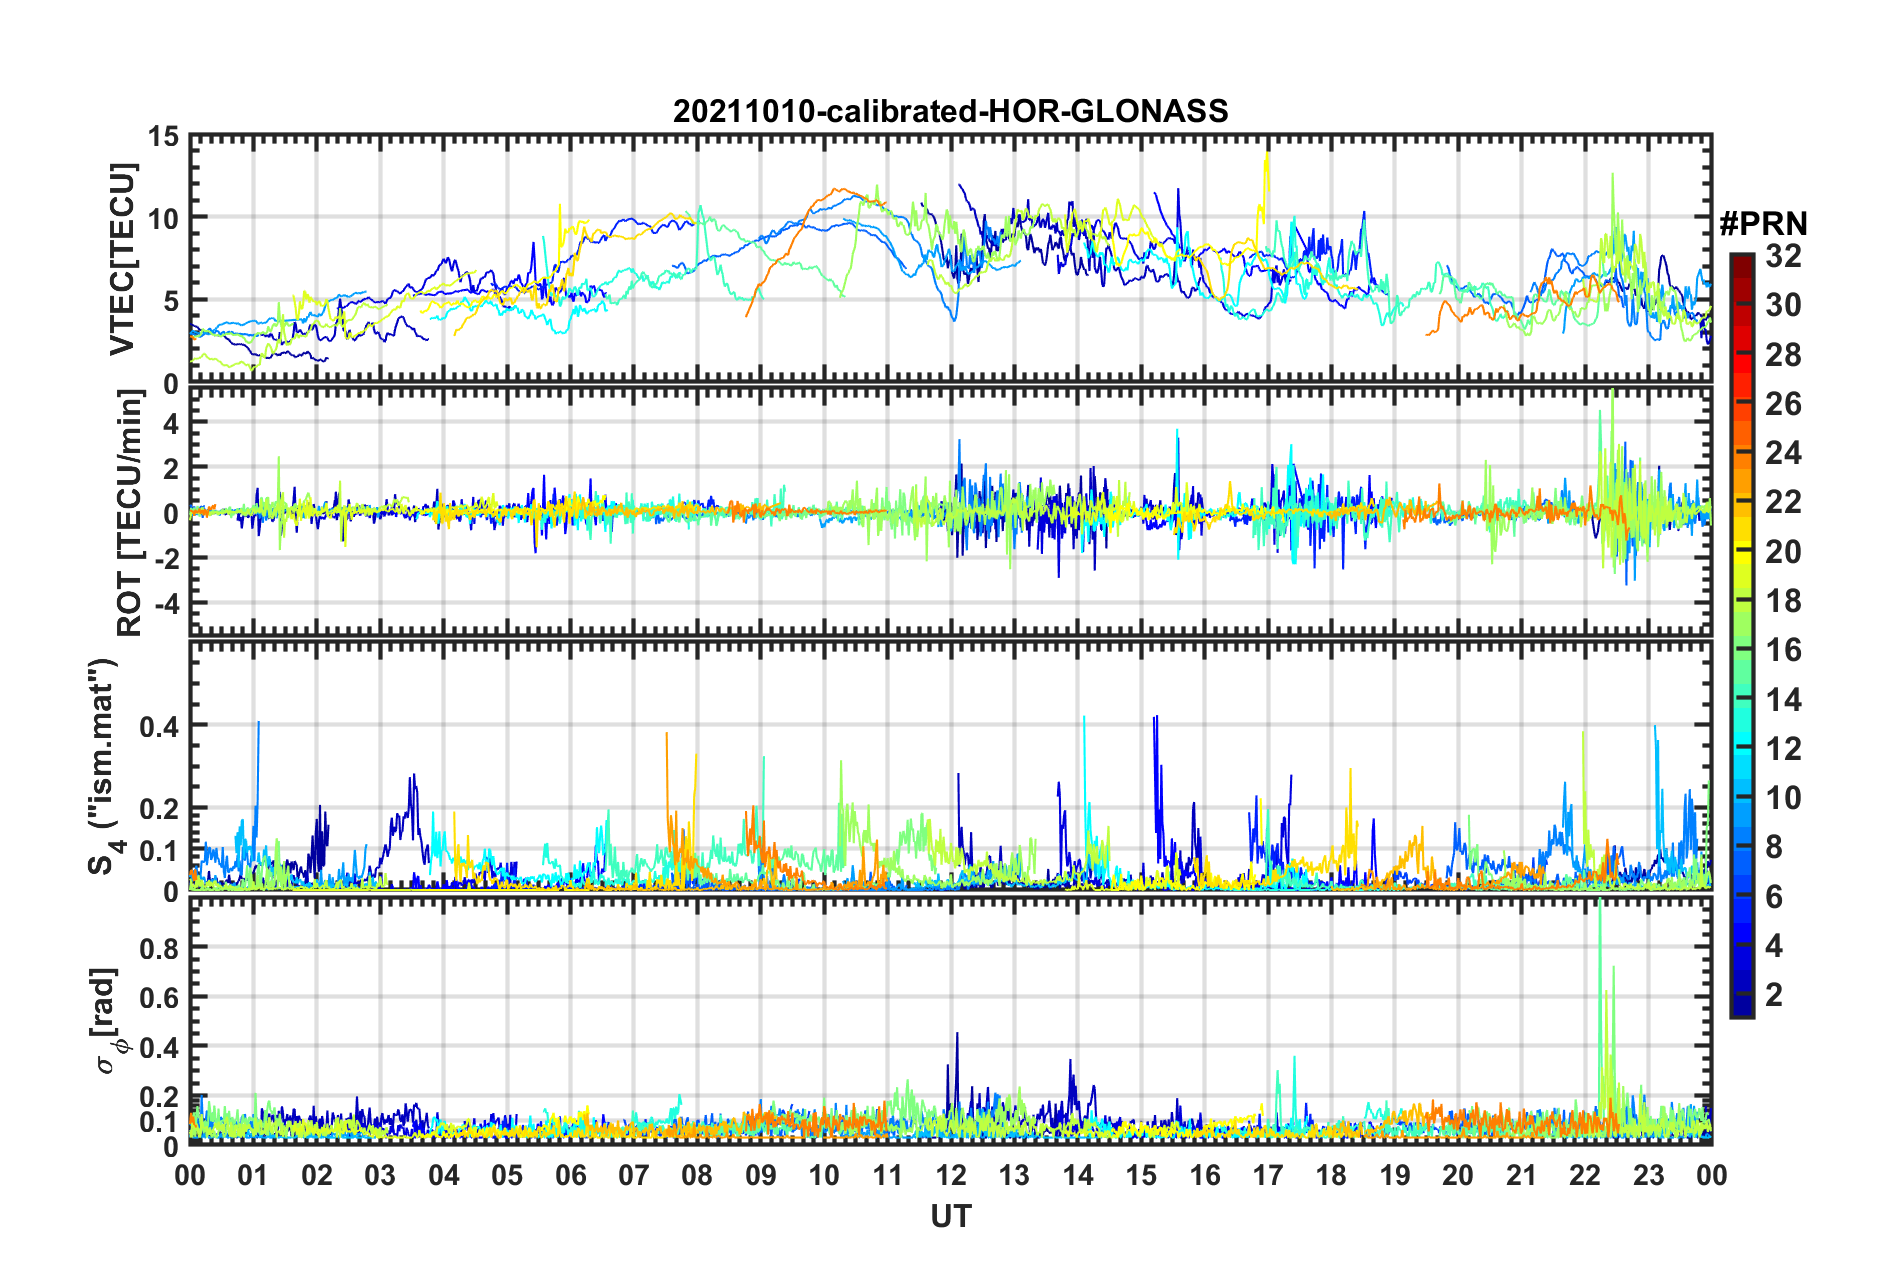Click the 0.8 tick on the sigma-phi axis
Viewport: 1902px width, 1272px height.
click(x=160, y=948)
